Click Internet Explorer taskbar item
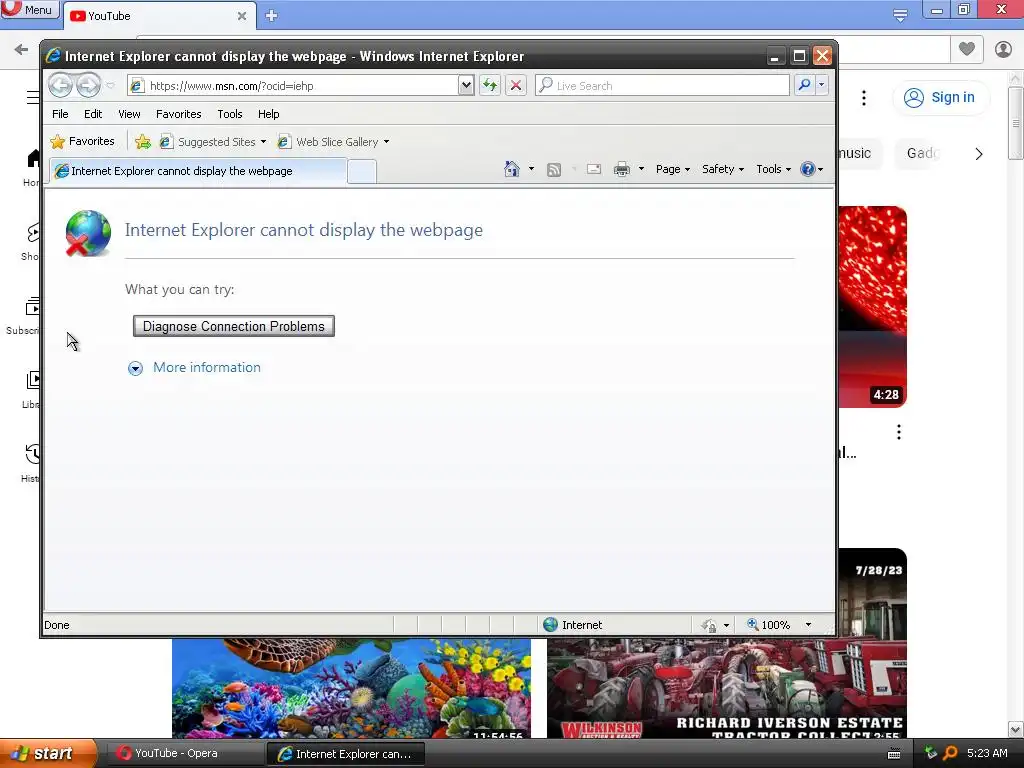The width and height of the screenshot is (1024, 768). 345,754
